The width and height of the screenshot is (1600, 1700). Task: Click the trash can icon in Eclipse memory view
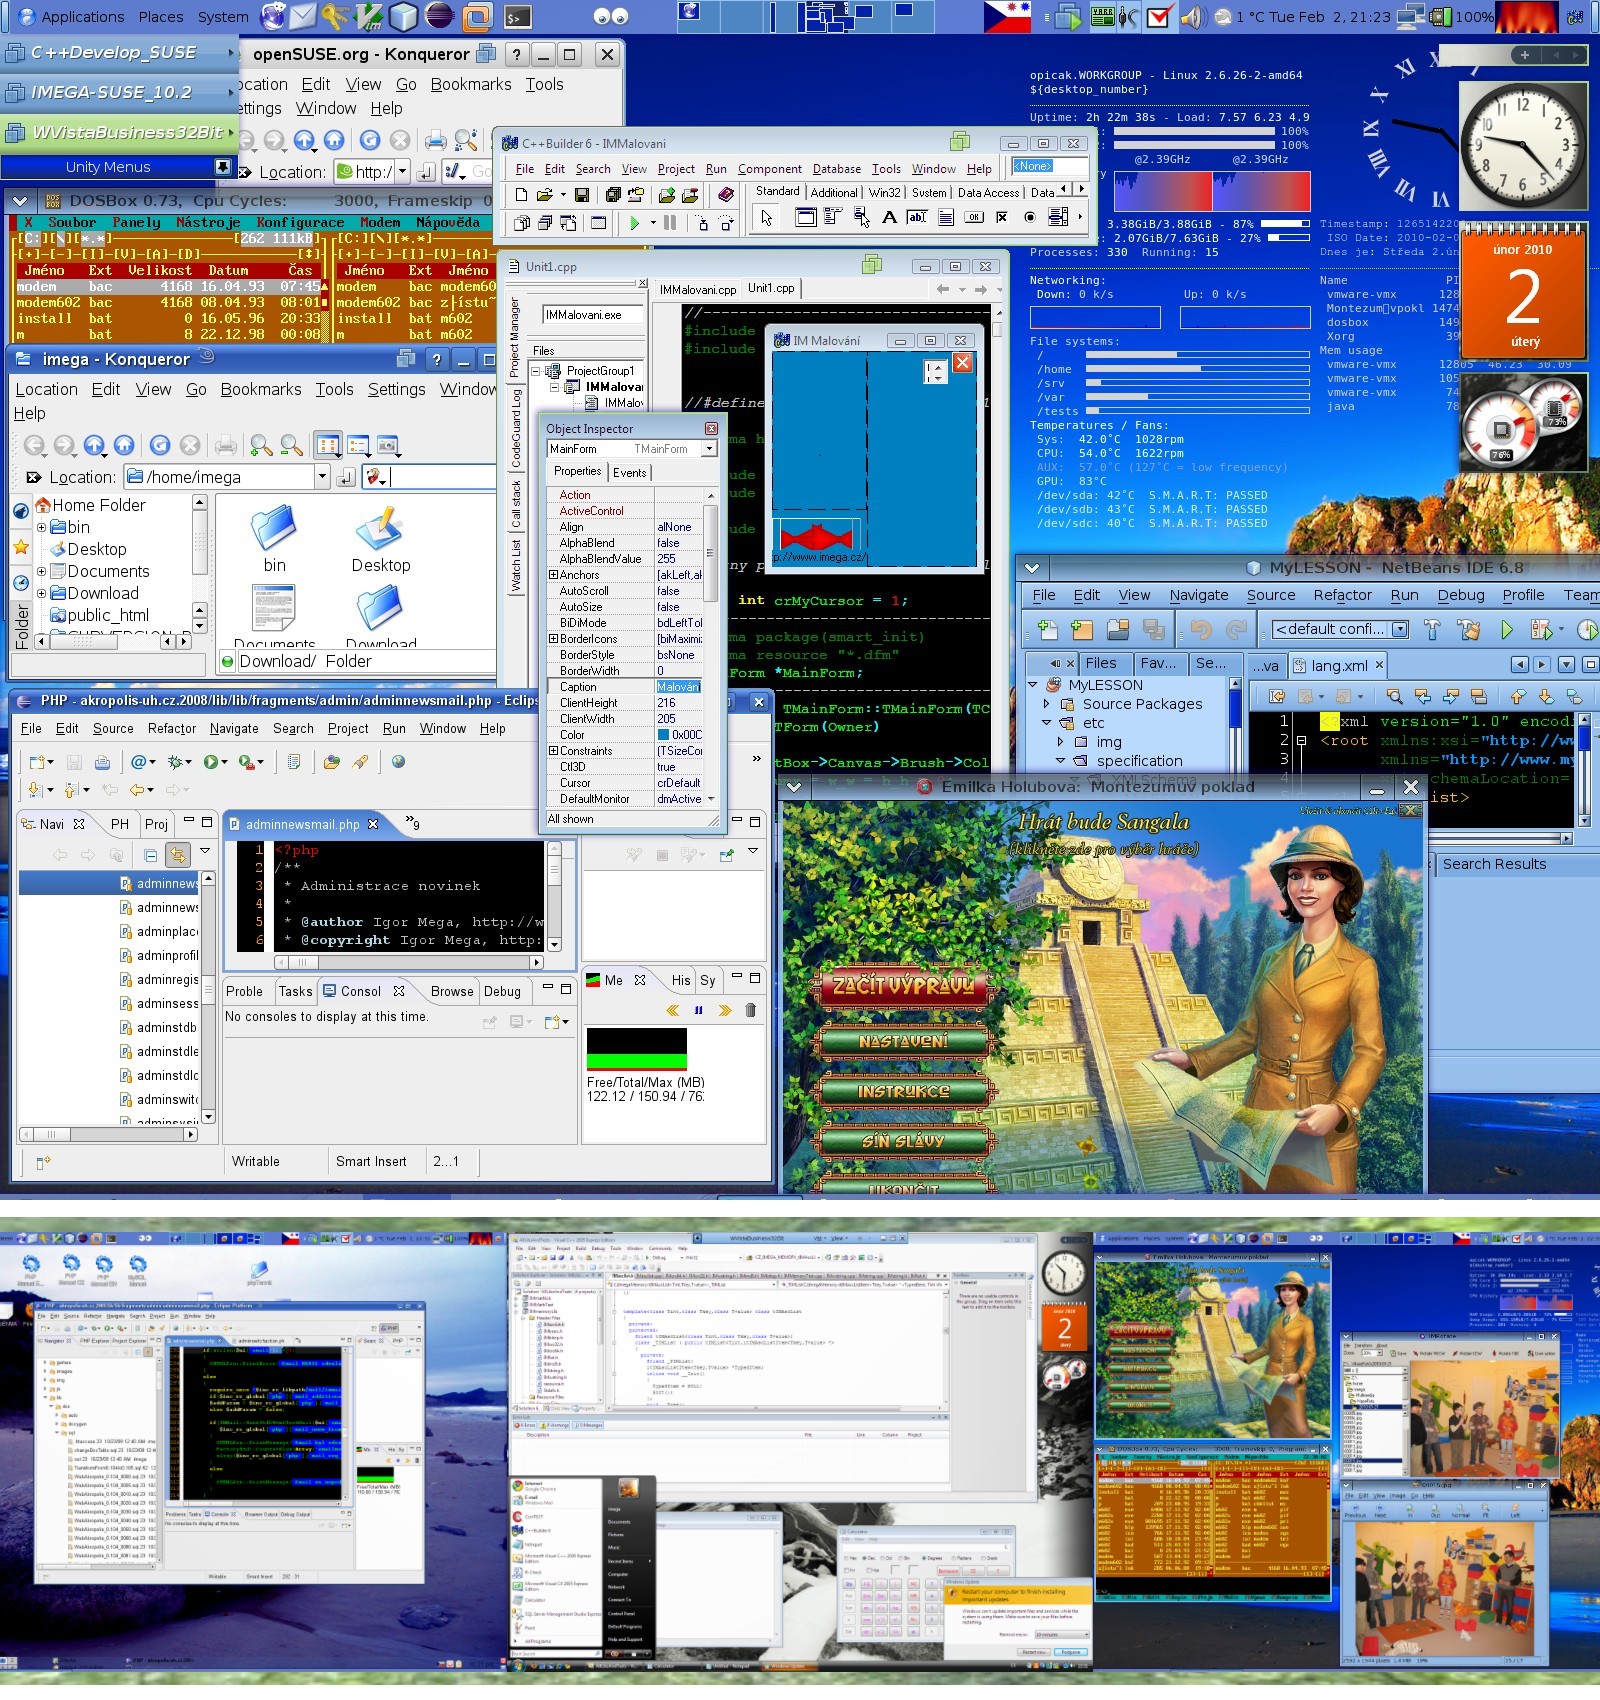pos(750,1010)
